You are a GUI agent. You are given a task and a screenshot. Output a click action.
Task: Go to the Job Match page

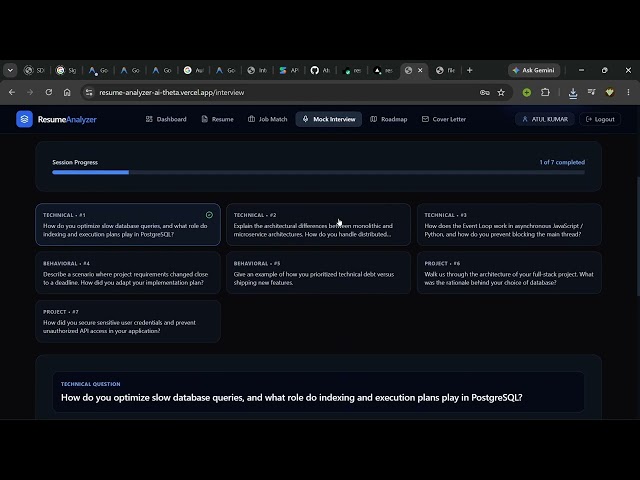click(x=268, y=119)
